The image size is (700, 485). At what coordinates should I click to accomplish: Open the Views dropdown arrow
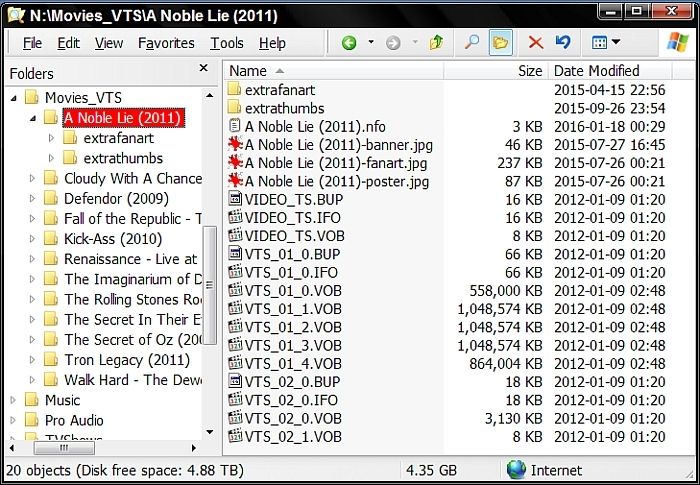pos(616,42)
